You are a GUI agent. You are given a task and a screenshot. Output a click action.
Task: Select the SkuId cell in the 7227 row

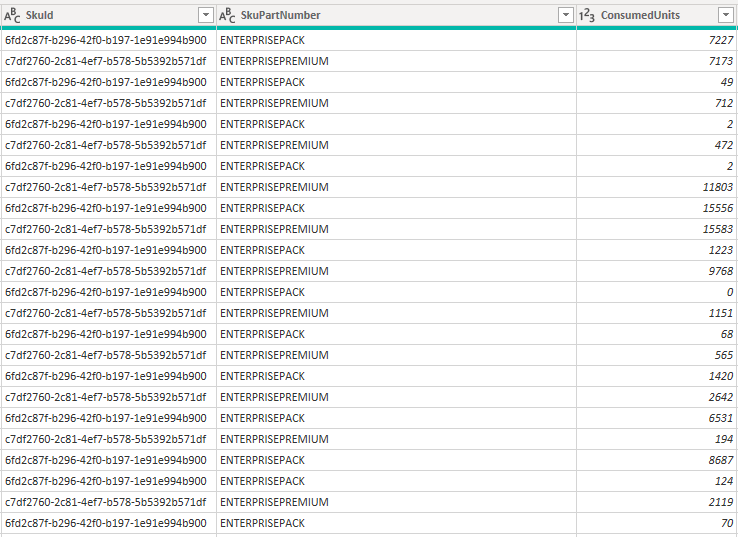click(x=108, y=40)
